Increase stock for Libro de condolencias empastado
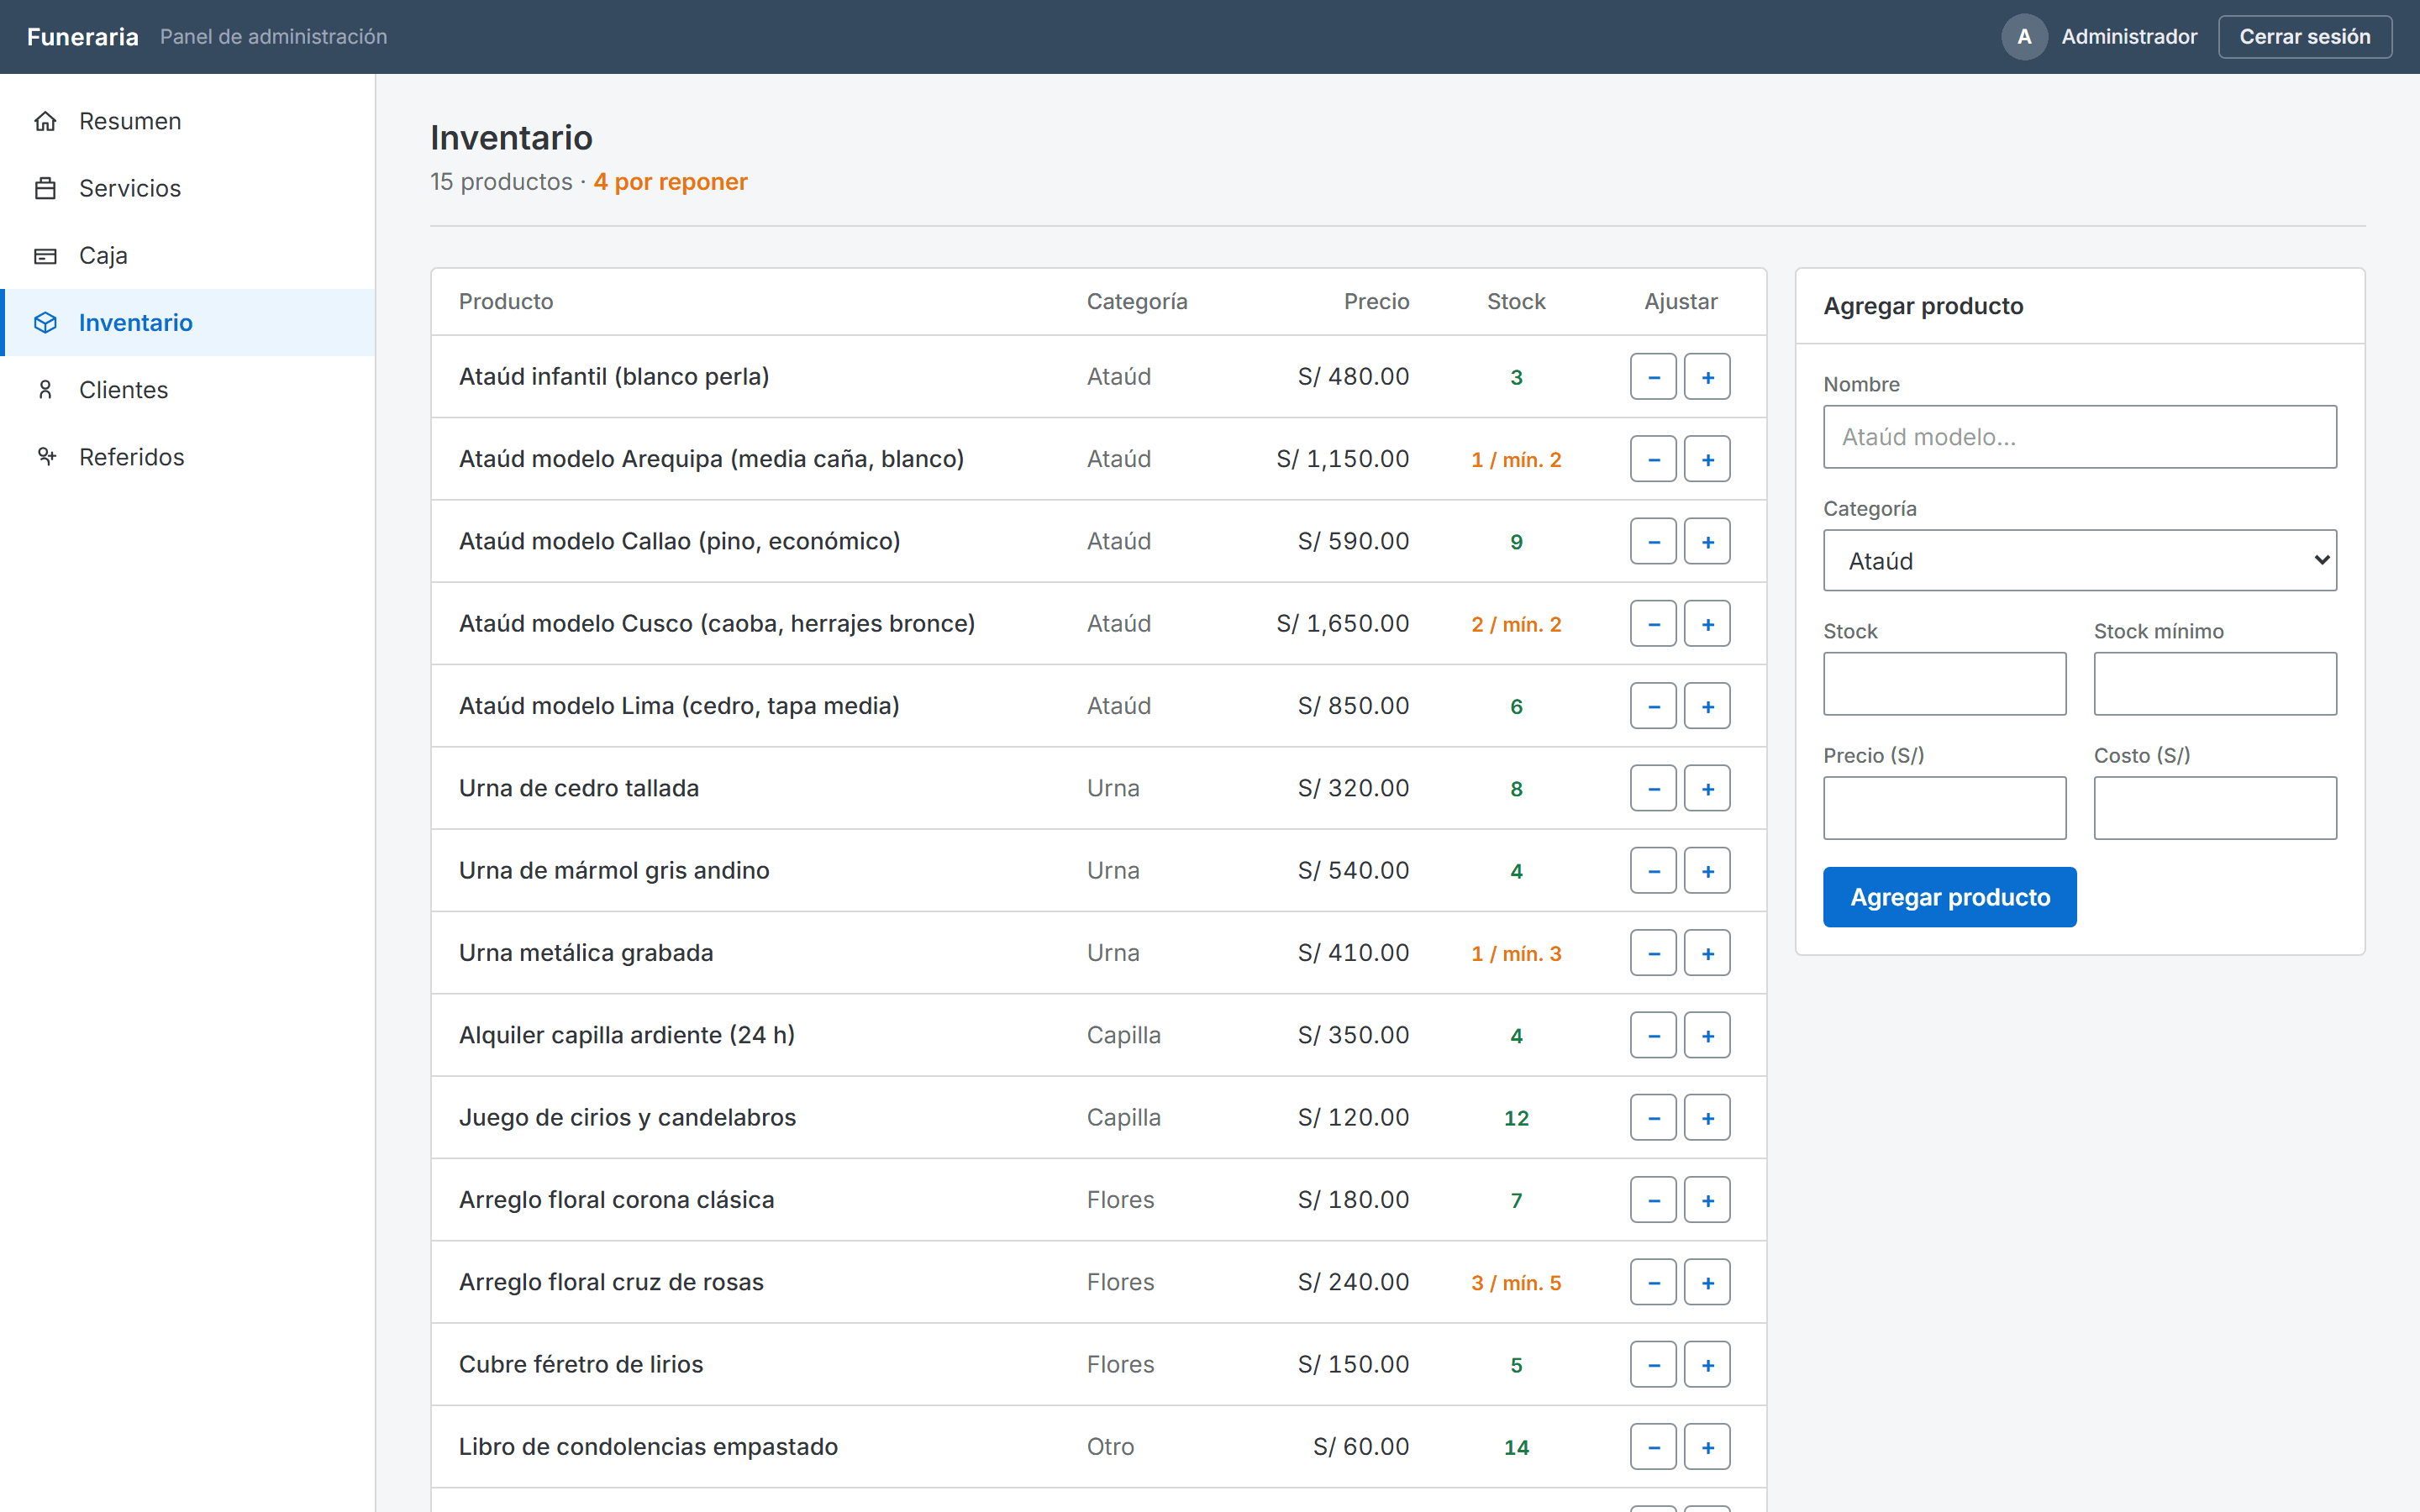This screenshot has height=1512, width=2420. tap(1707, 1447)
